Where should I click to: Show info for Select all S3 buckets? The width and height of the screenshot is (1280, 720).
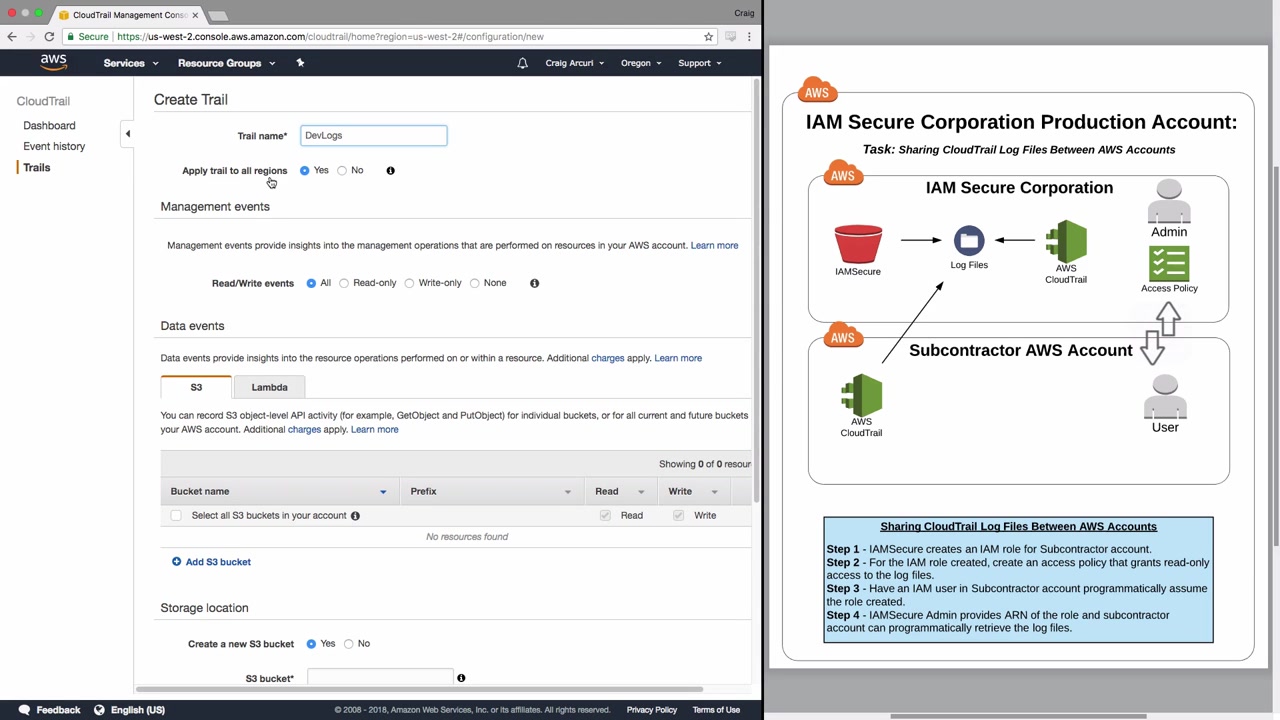click(355, 516)
